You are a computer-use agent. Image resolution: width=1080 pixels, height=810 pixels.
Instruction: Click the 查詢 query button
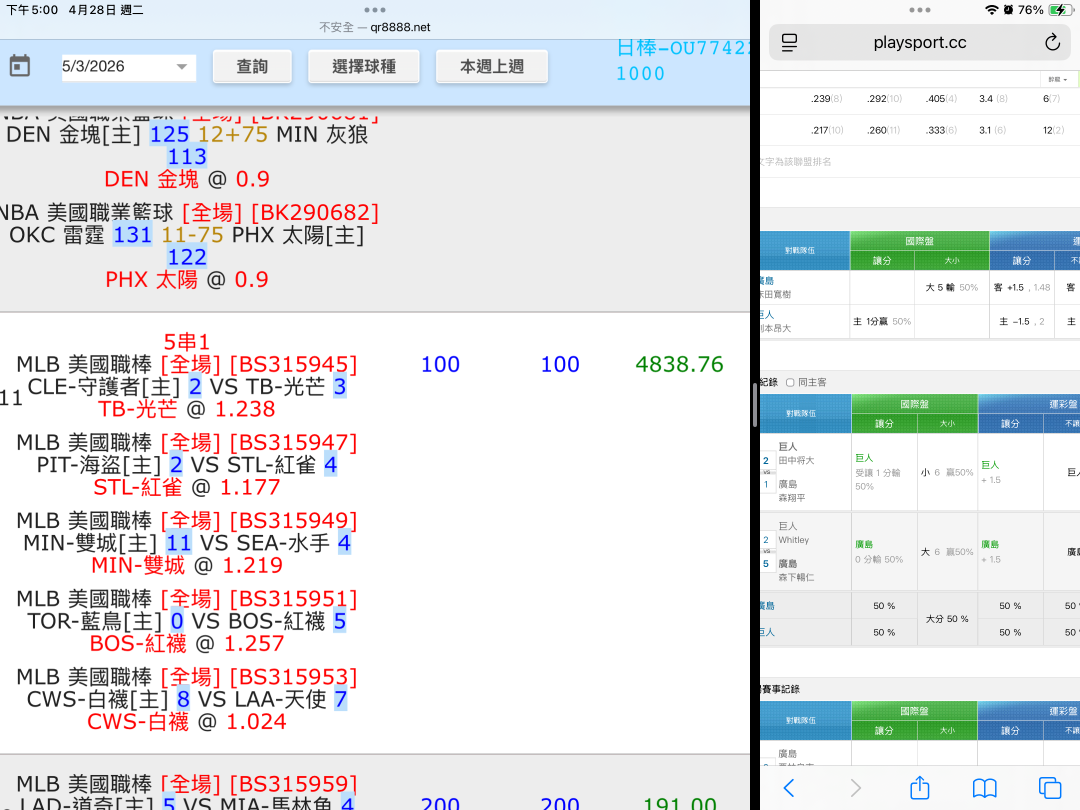(x=252, y=67)
